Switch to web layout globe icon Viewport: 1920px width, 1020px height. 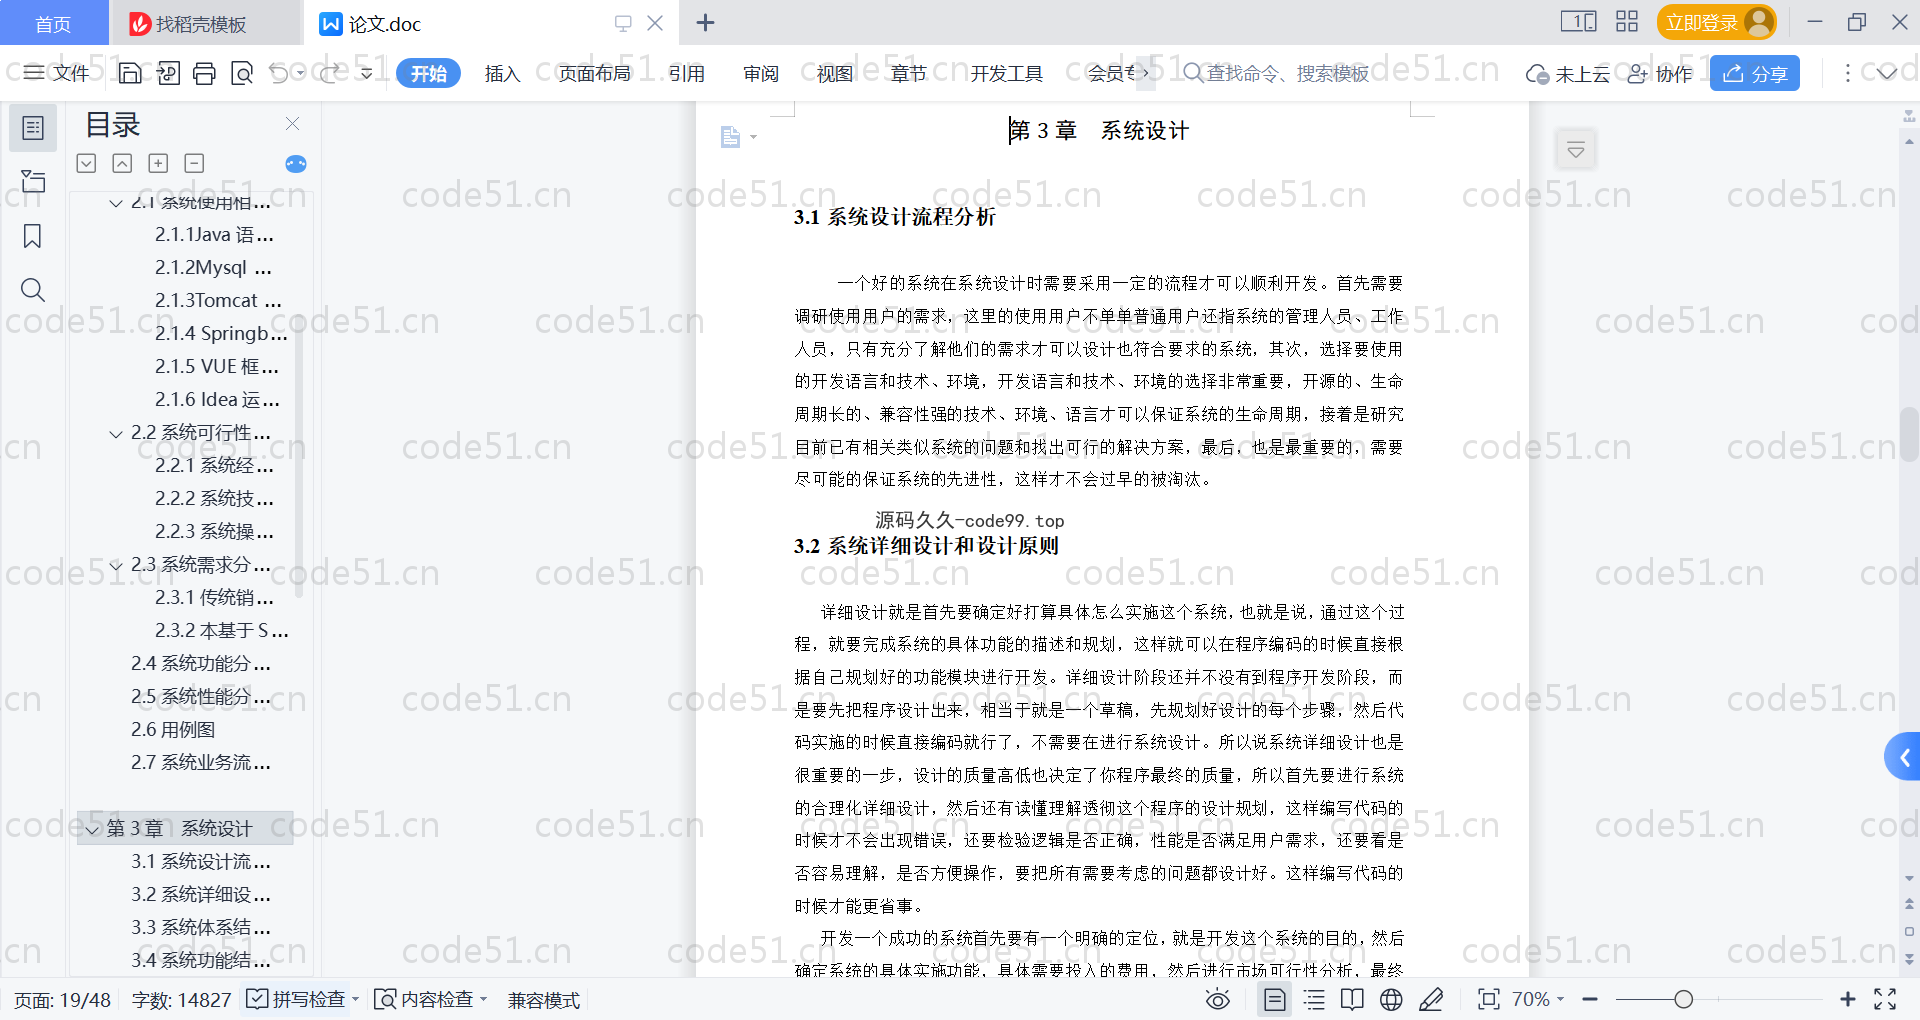(1391, 999)
